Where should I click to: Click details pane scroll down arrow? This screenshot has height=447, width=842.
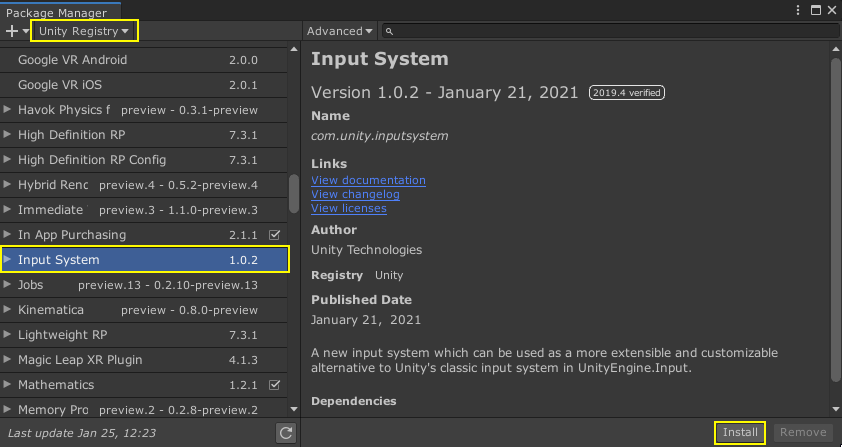point(836,409)
